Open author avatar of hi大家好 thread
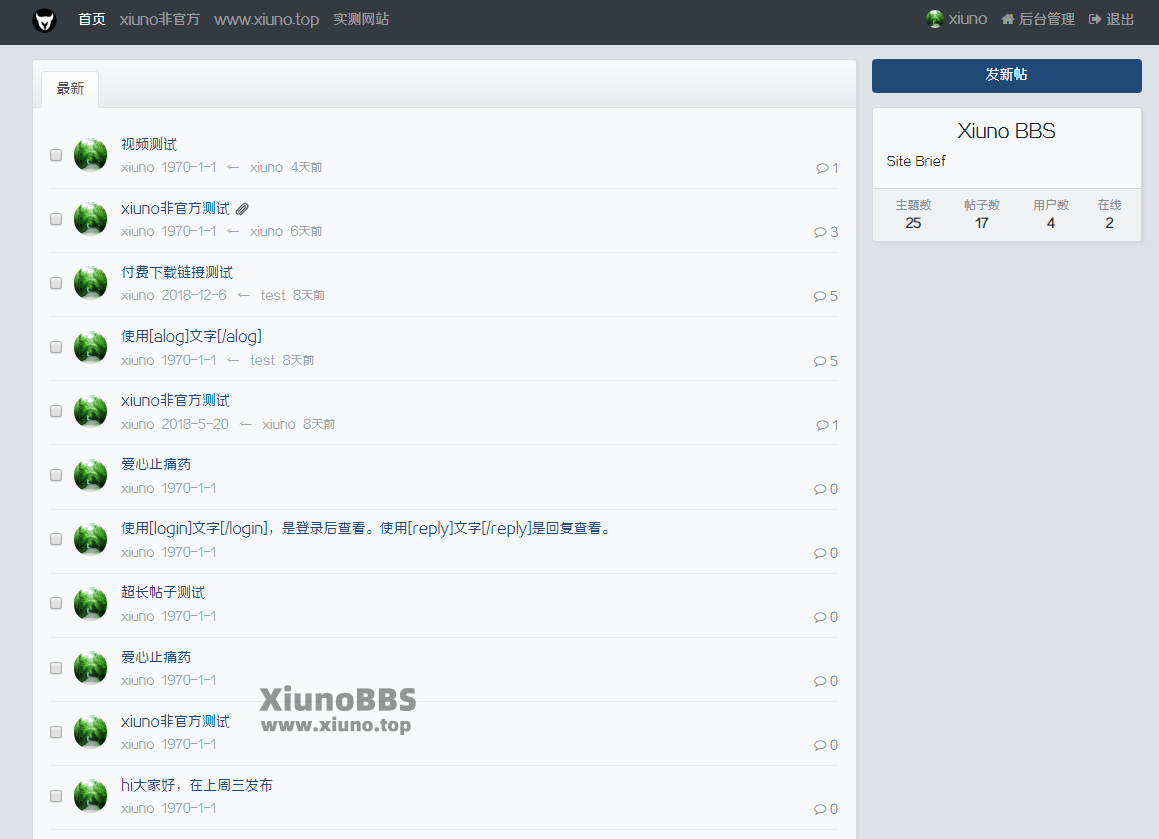This screenshot has height=839, width=1159. pos(91,795)
